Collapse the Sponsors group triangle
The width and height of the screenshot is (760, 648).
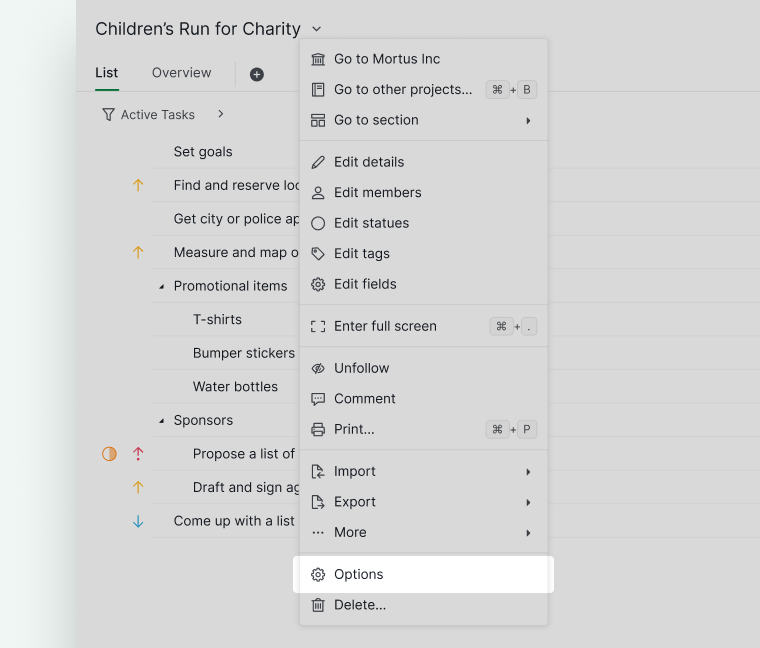pyautogui.click(x=162, y=421)
